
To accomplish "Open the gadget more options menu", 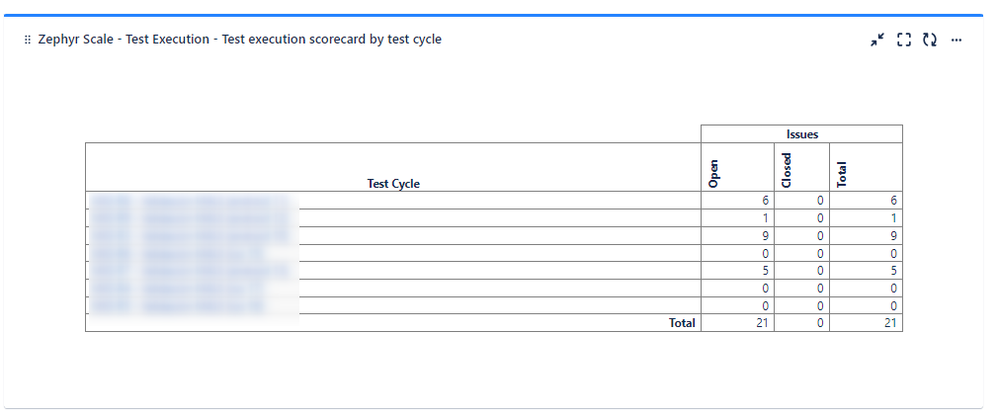I will pyautogui.click(x=956, y=40).
